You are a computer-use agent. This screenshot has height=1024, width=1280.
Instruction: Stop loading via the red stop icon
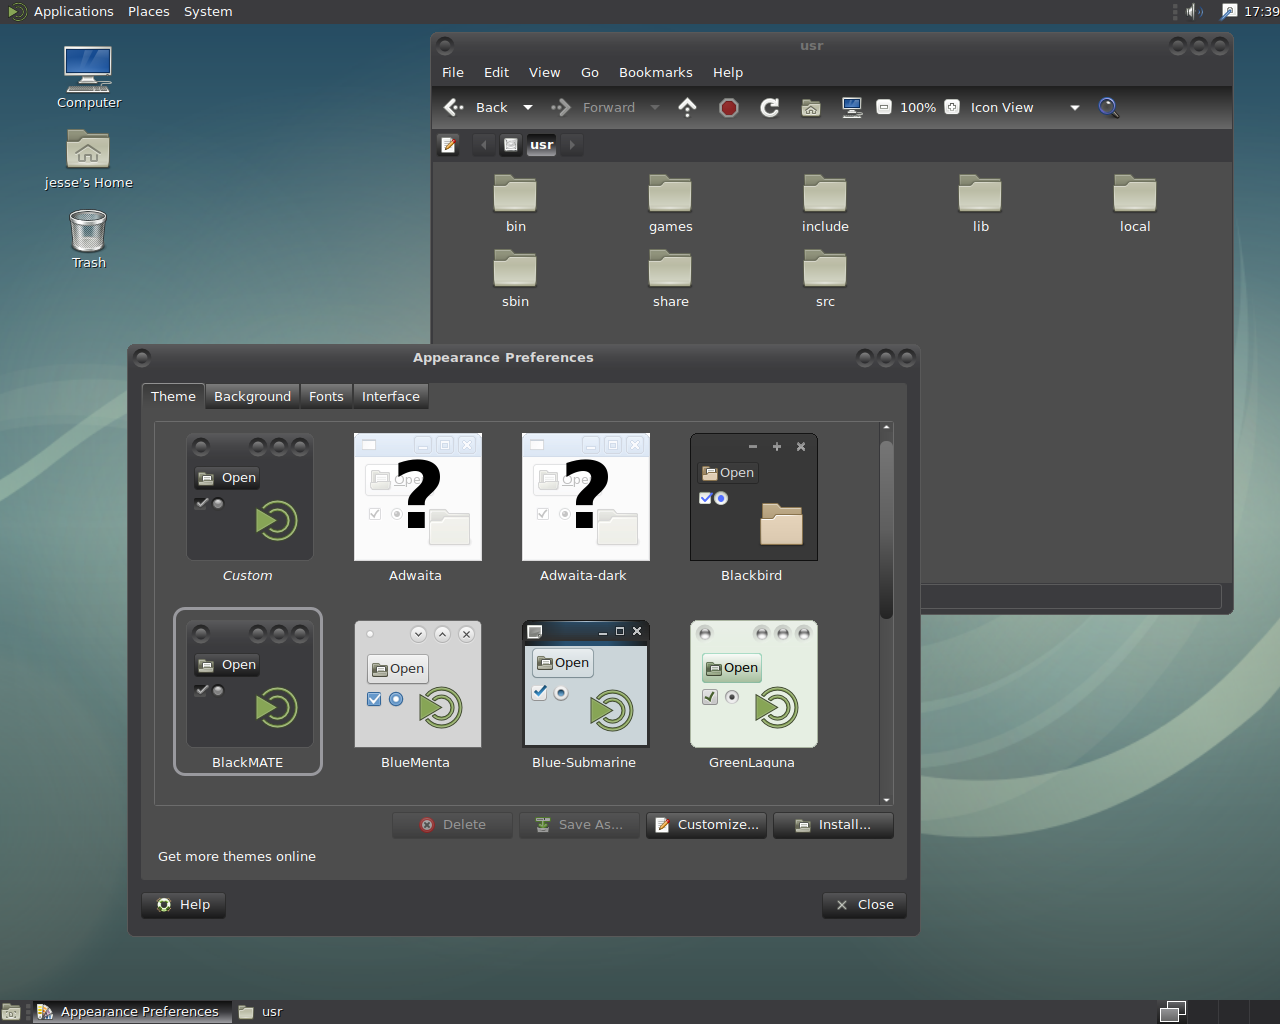click(x=729, y=107)
